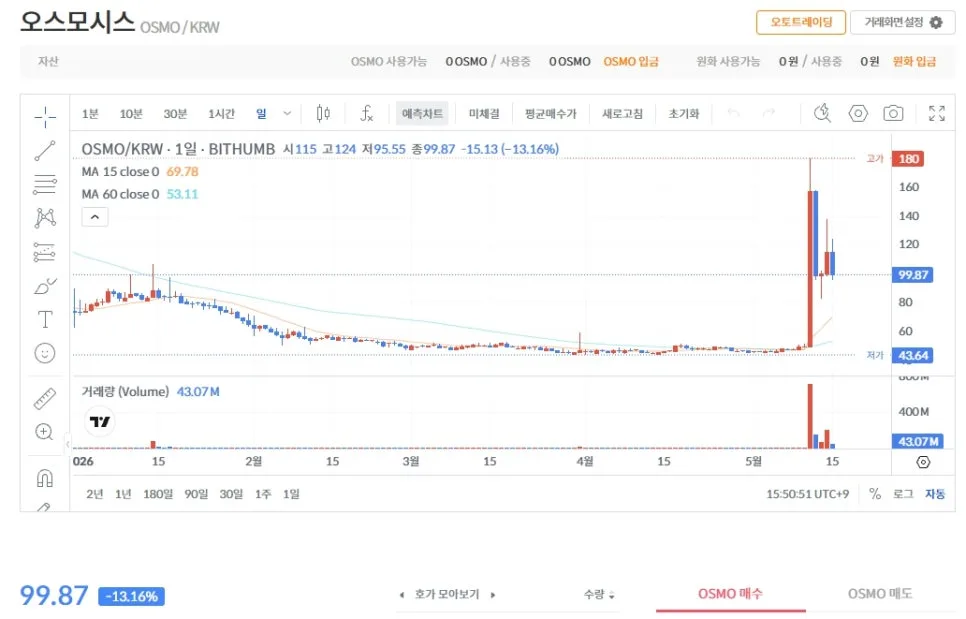The height and width of the screenshot is (619, 966).
Task: Select the brush drawing tool
Action: point(45,286)
